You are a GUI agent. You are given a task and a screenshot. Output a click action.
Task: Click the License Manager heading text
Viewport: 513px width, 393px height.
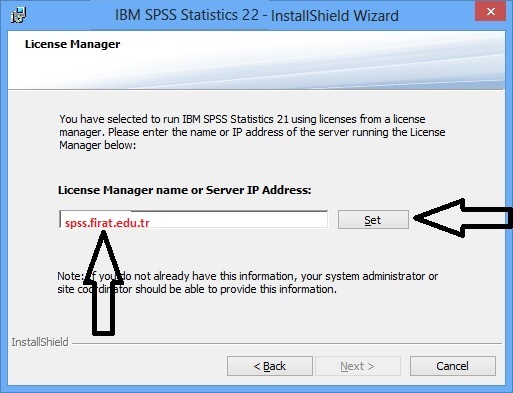72,44
